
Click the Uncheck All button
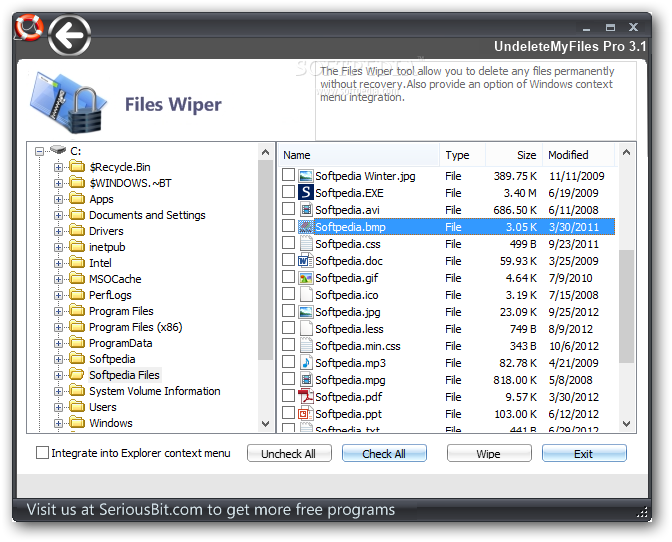point(289,453)
